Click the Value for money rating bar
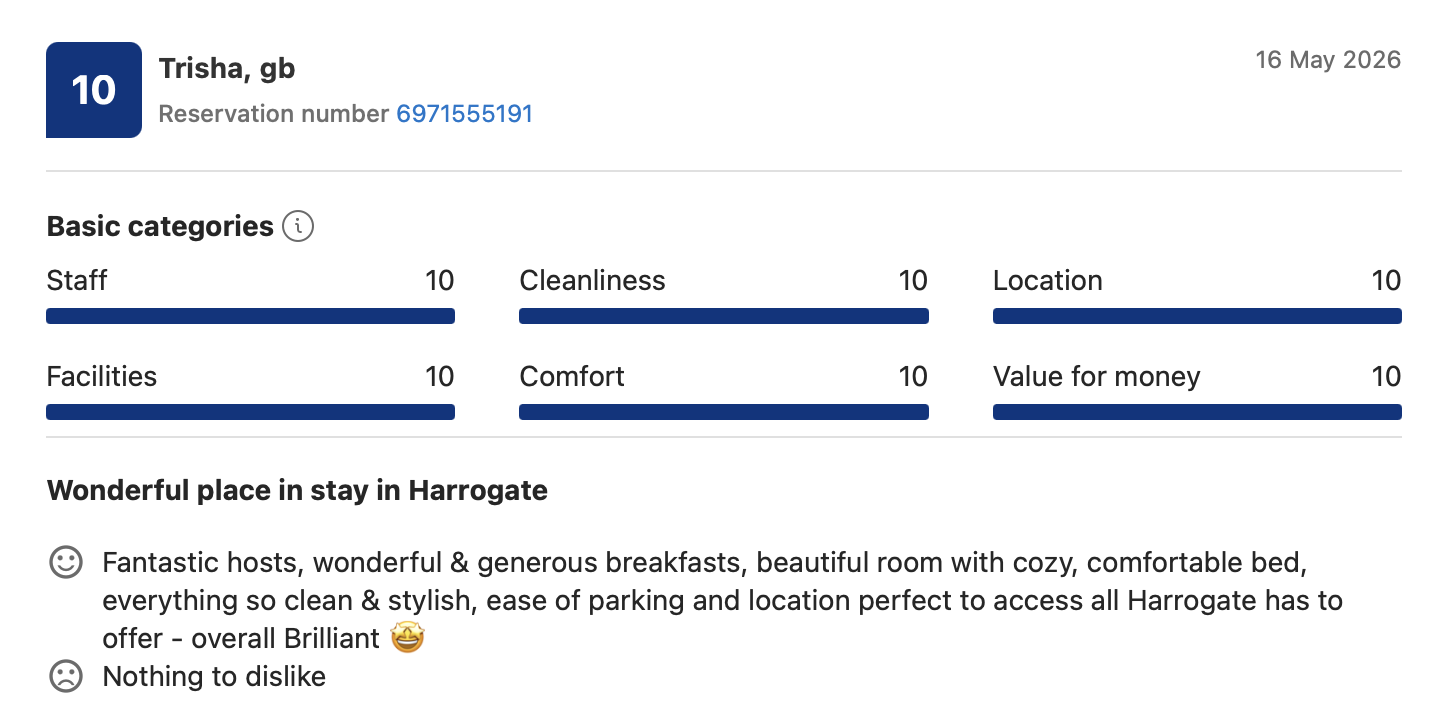 click(1197, 412)
